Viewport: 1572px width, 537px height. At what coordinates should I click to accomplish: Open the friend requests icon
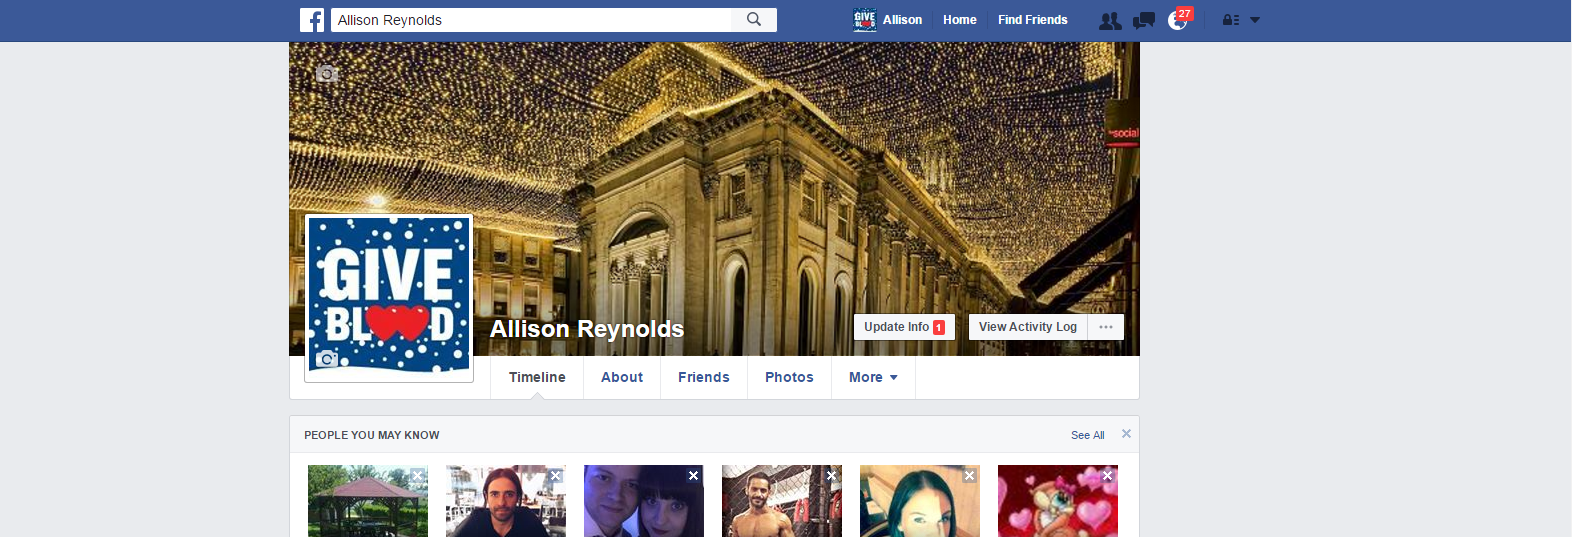click(x=1109, y=21)
